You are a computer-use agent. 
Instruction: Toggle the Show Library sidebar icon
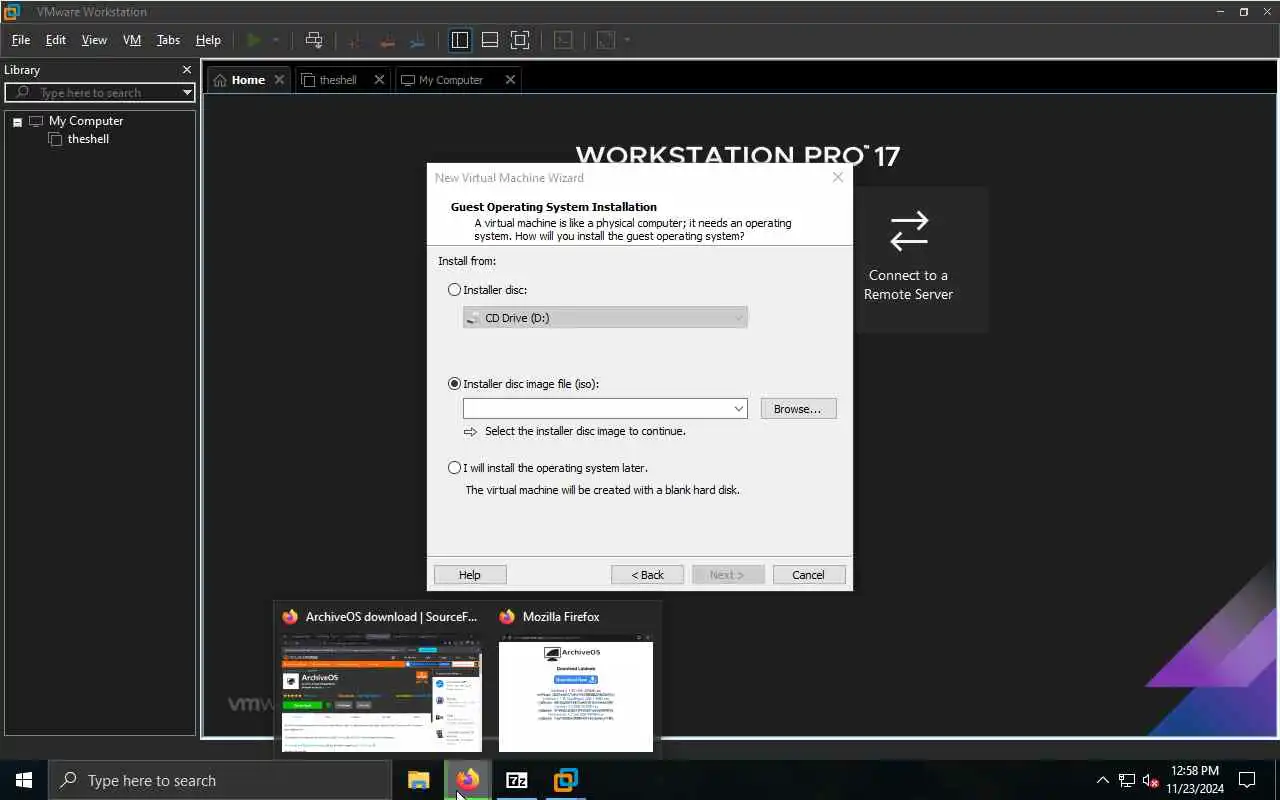460,40
